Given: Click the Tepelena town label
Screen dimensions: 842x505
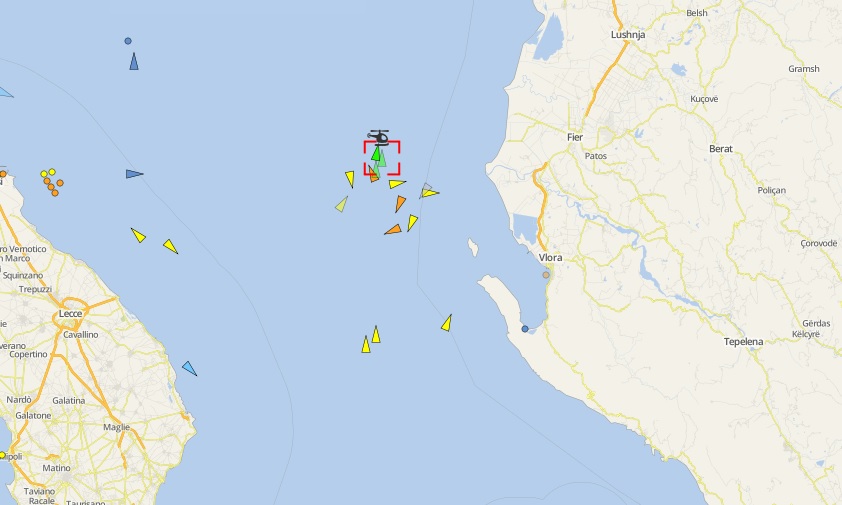Looking at the screenshot, I should coord(743,342).
